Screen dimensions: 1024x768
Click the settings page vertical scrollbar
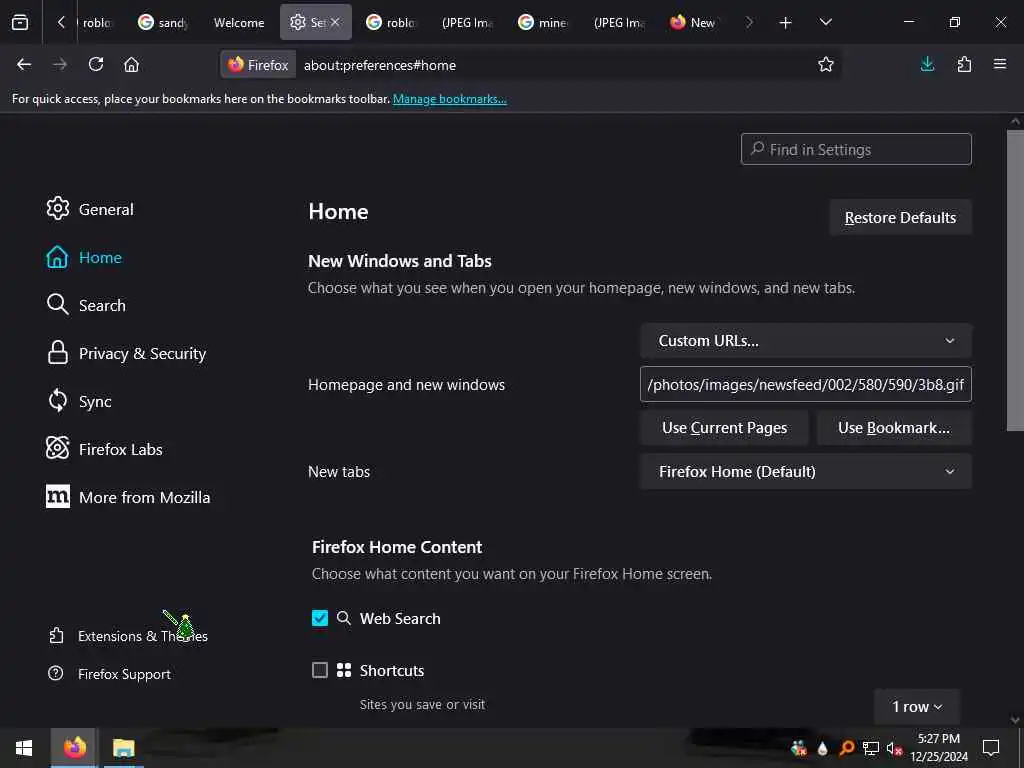tap(1015, 281)
